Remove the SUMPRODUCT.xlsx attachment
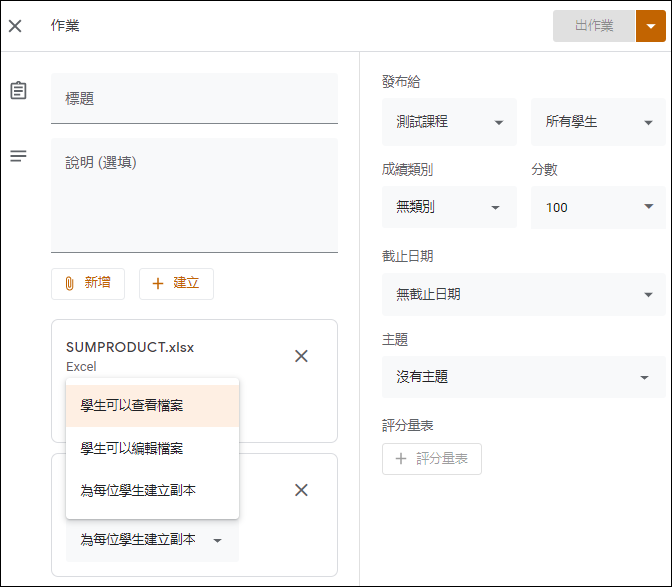Image resolution: width=672 pixels, height=587 pixels. click(301, 356)
